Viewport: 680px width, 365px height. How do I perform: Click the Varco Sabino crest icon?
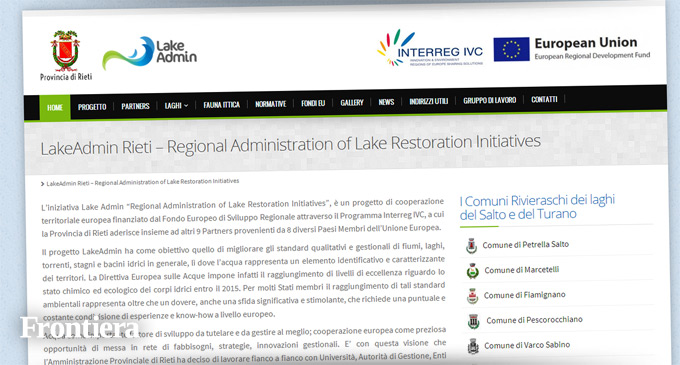point(473,346)
